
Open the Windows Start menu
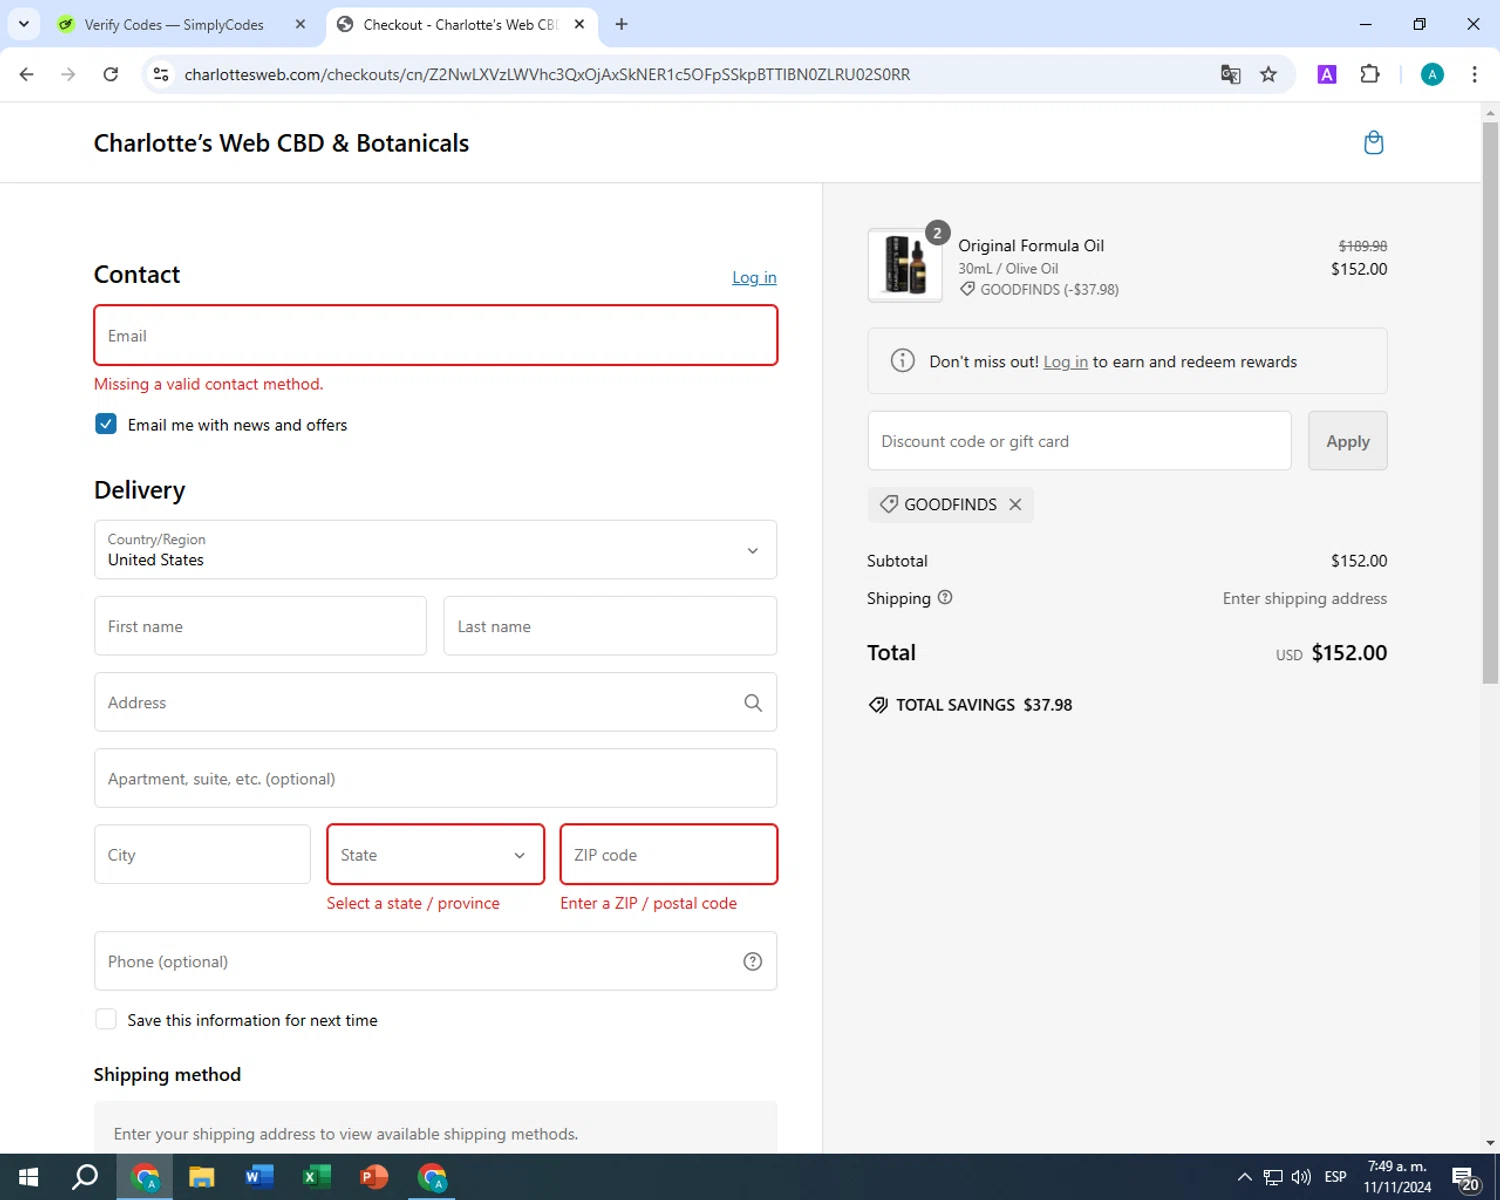click(x=28, y=1177)
